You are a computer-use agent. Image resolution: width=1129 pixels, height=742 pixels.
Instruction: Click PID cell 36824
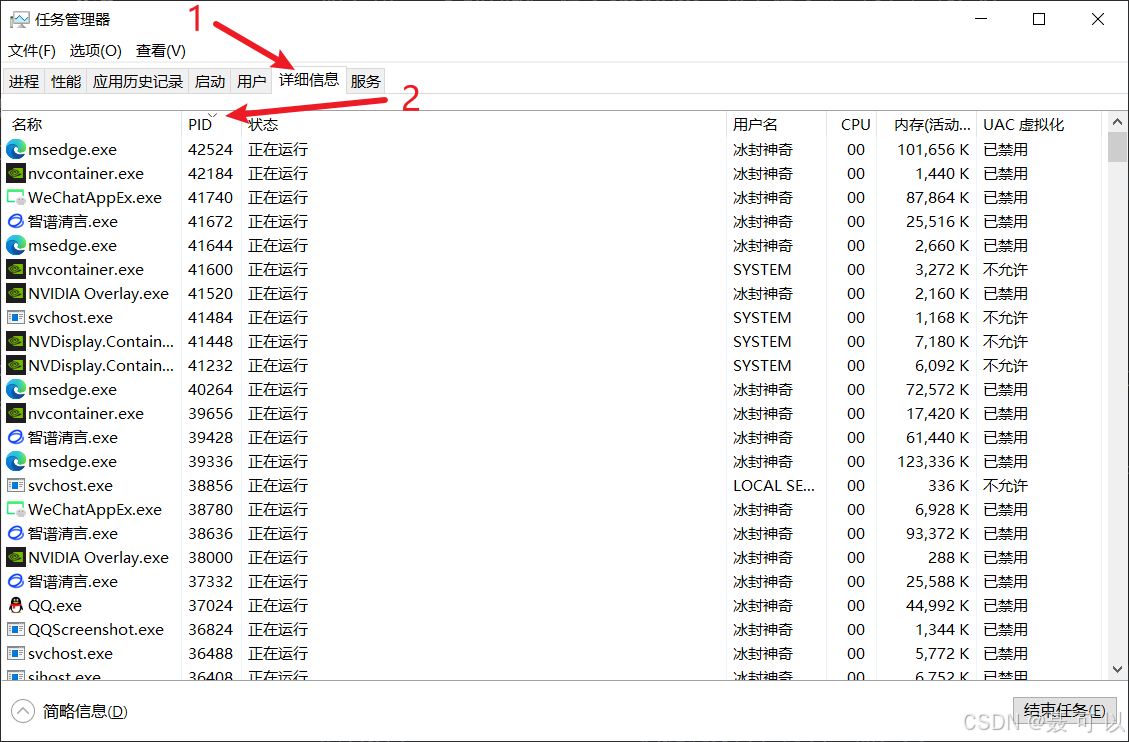(210, 629)
